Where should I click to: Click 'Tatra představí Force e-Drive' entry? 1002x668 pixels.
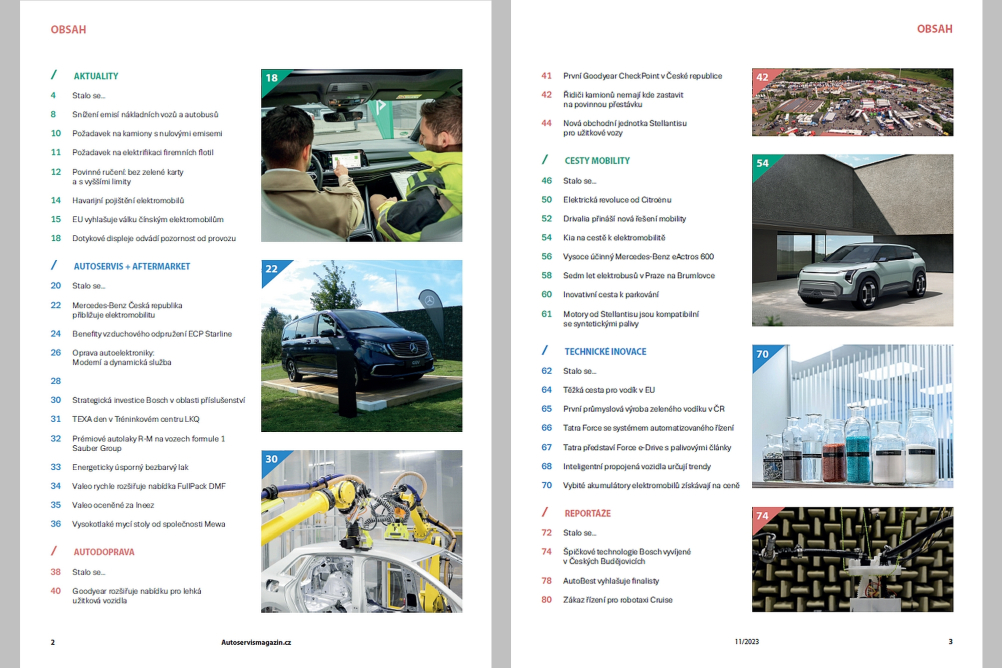coord(647,447)
